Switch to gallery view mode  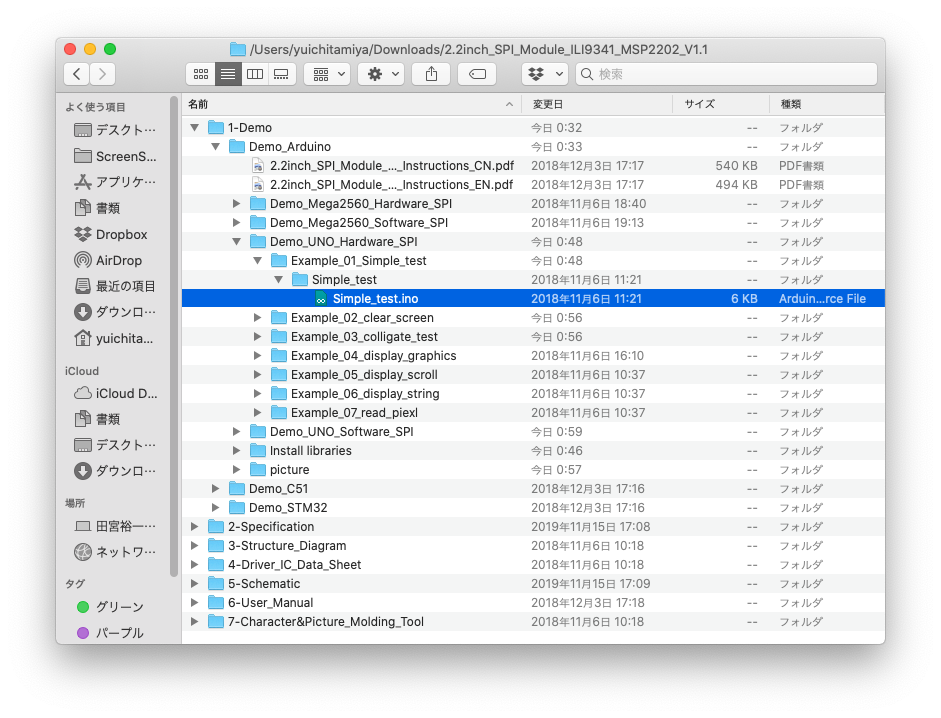tap(281, 74)
